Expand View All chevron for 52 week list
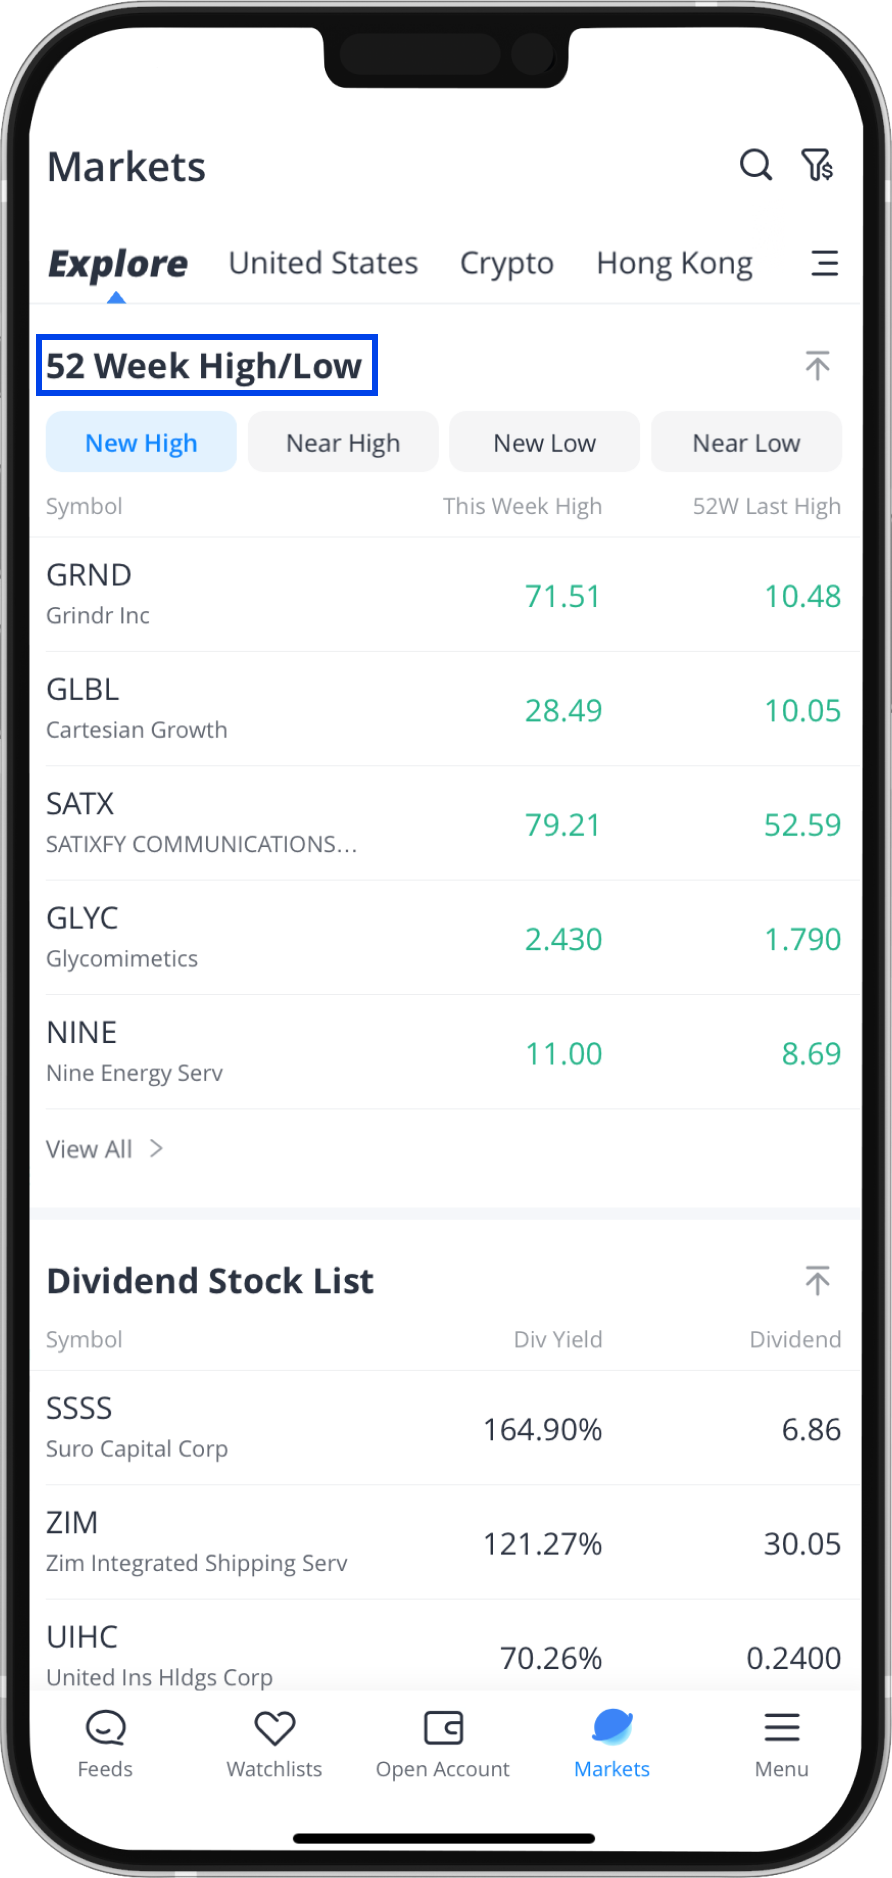This screenshot has height=1878, width=892. pyautogui.click(x=156, y=1149)
